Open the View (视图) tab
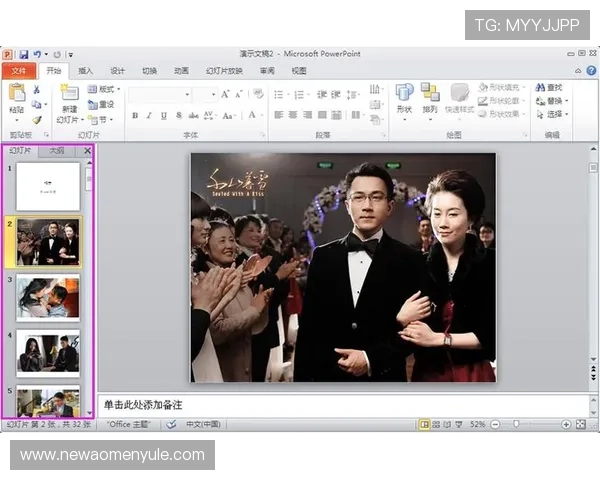600x480 pixels. click(x=299, y=71)
